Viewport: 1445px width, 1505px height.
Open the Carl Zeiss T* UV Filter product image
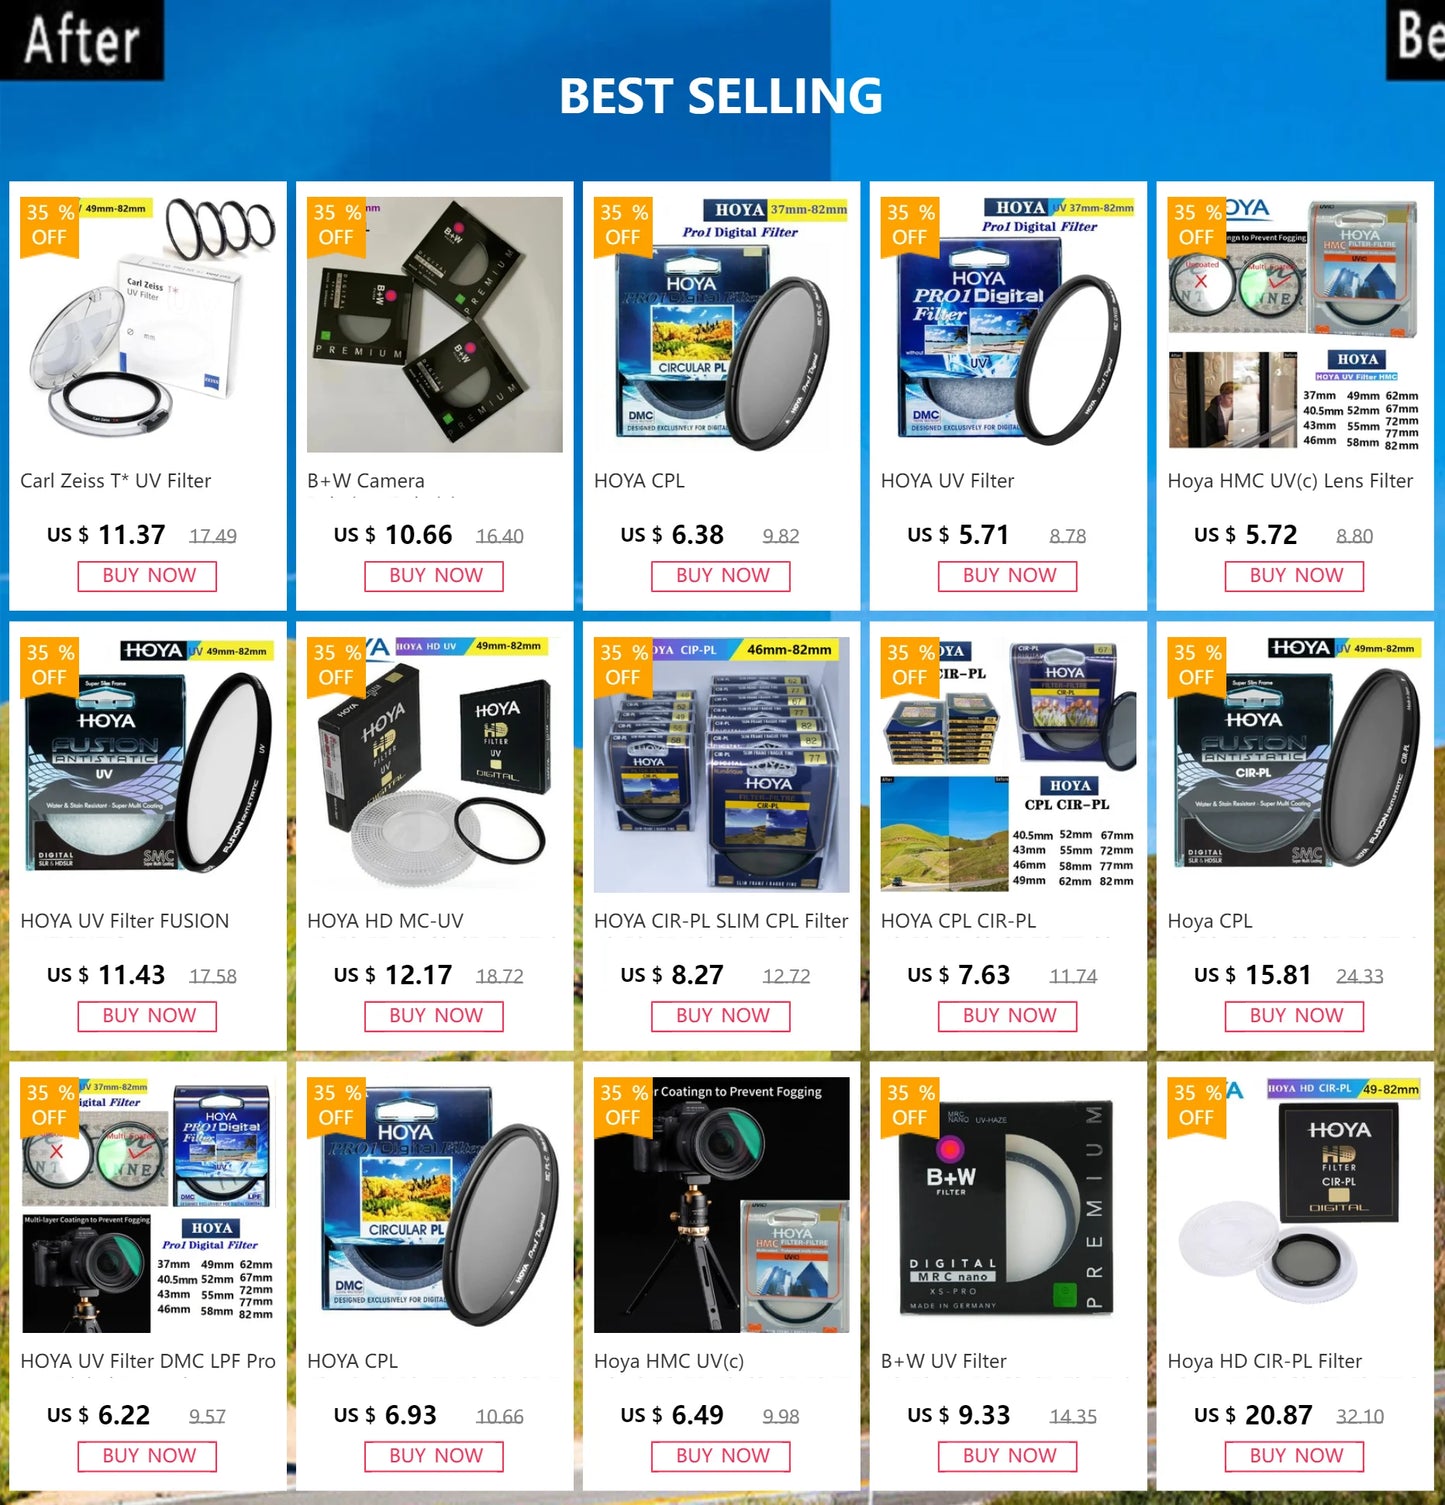tap(148, 325)
